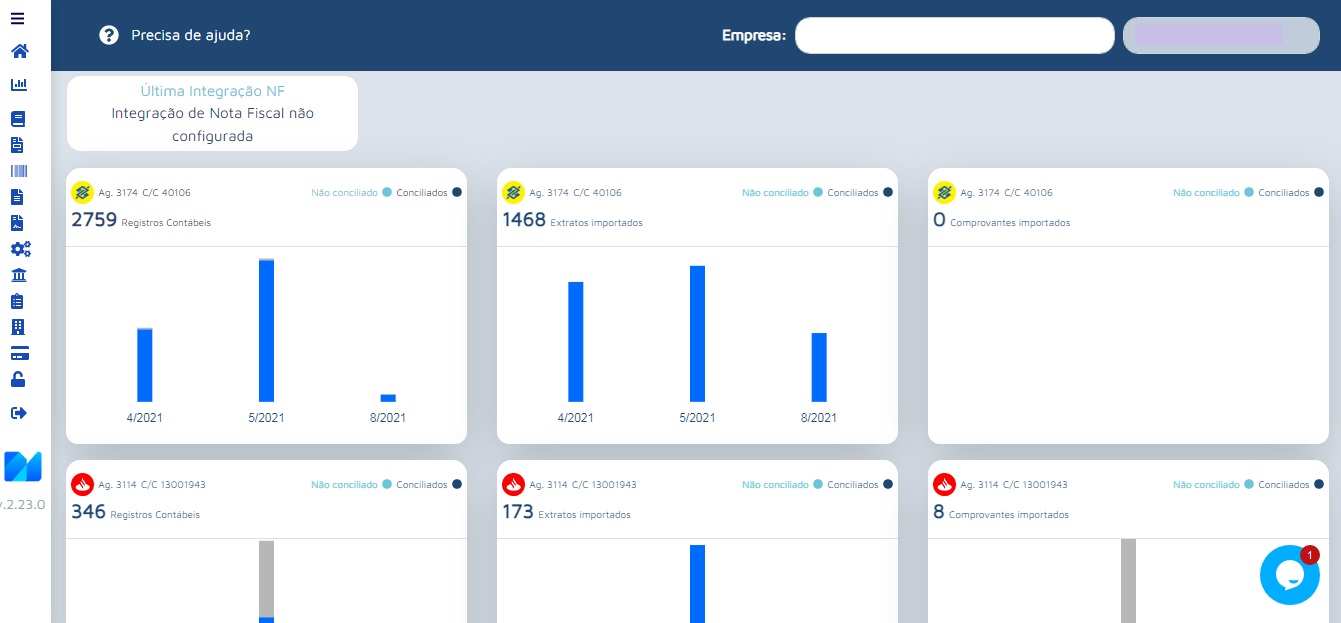Click the logout arrow icon
The width and height of the screenshot is (1341, 623).
(x=18, y=413)
